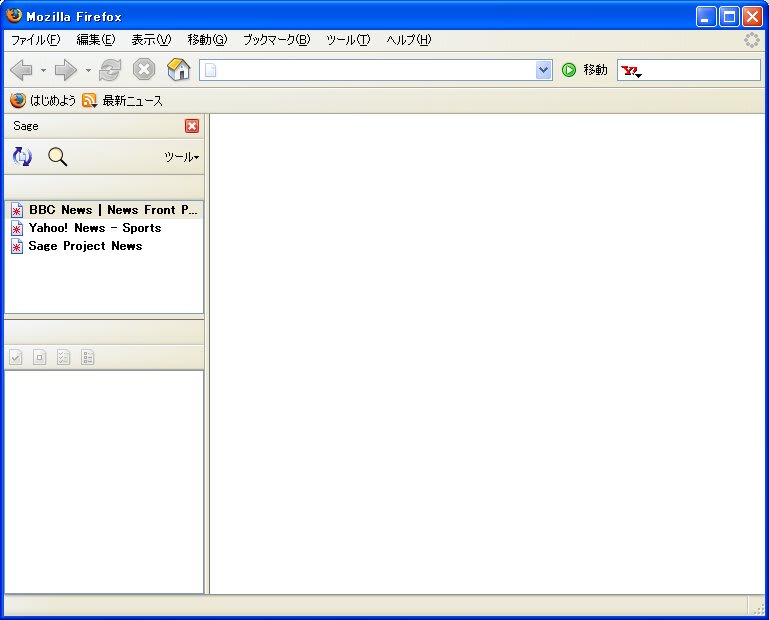Image resolution: width=769 pixels, height=620 pixels.
Task: Click the BBC News feed icon
Action: [x=17, y=210]
